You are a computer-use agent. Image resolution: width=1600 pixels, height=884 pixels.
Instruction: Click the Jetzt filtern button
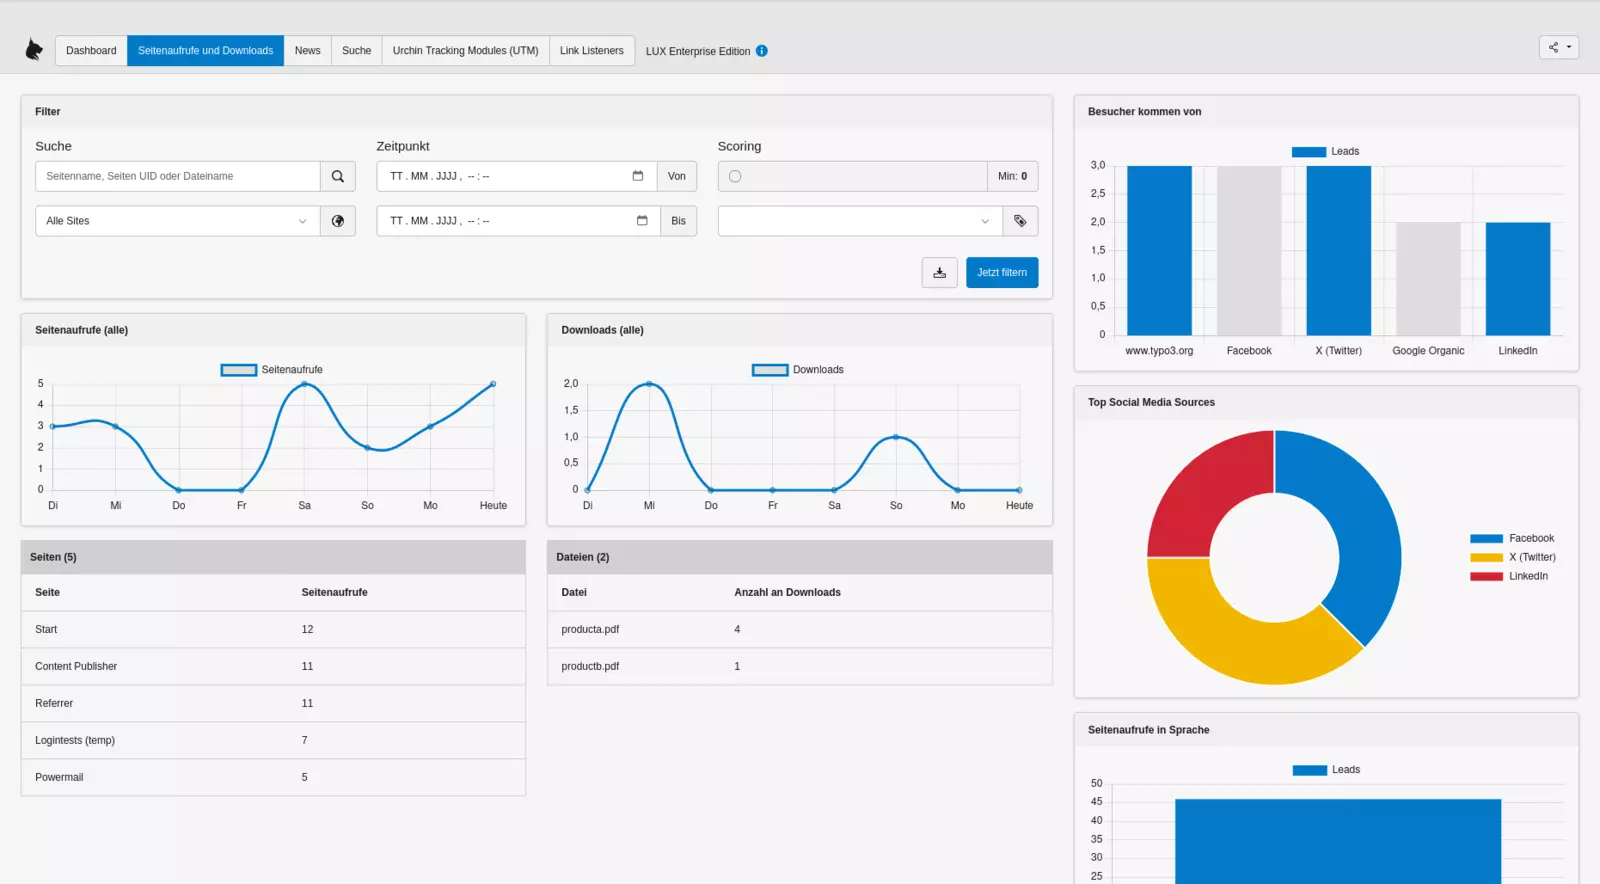click(1002, 272)
